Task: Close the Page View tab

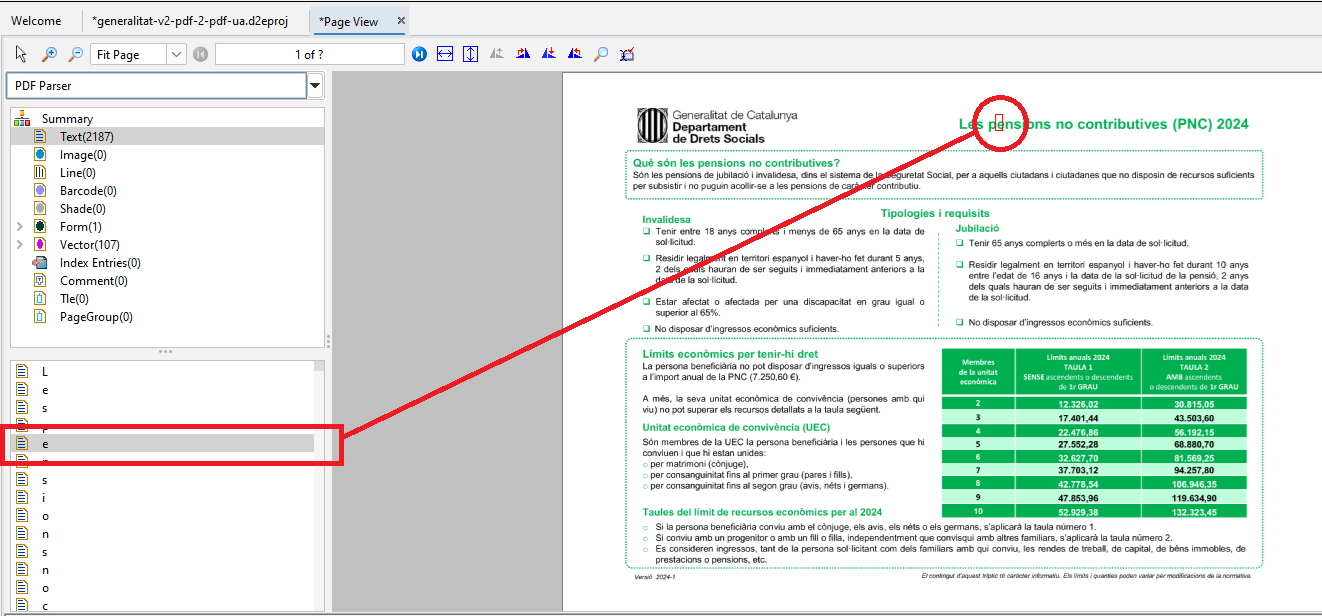Action: pyautogui.click(x=401, y=20)
